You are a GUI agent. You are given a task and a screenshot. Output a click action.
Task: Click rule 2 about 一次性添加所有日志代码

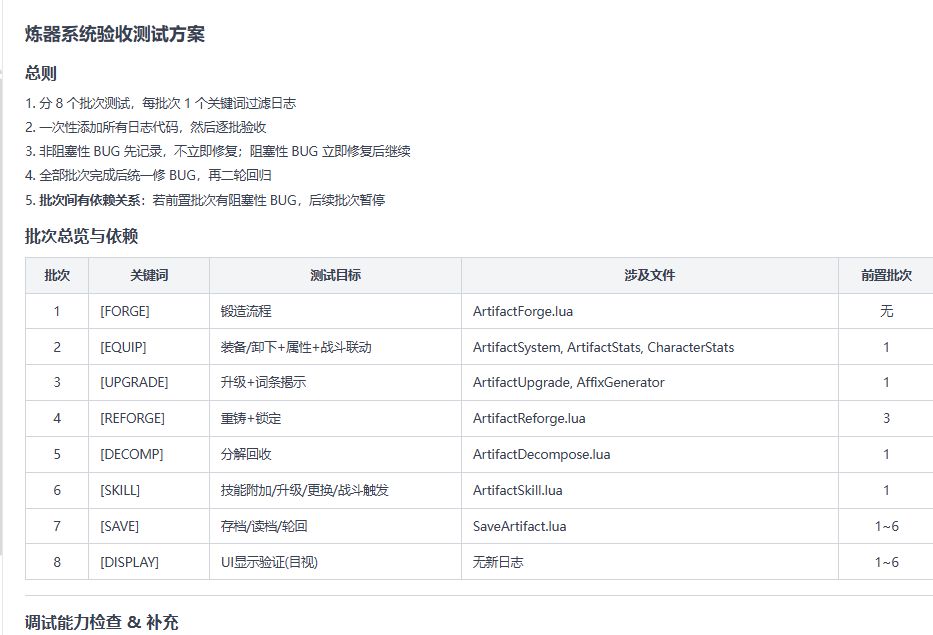tap(146, 127)
